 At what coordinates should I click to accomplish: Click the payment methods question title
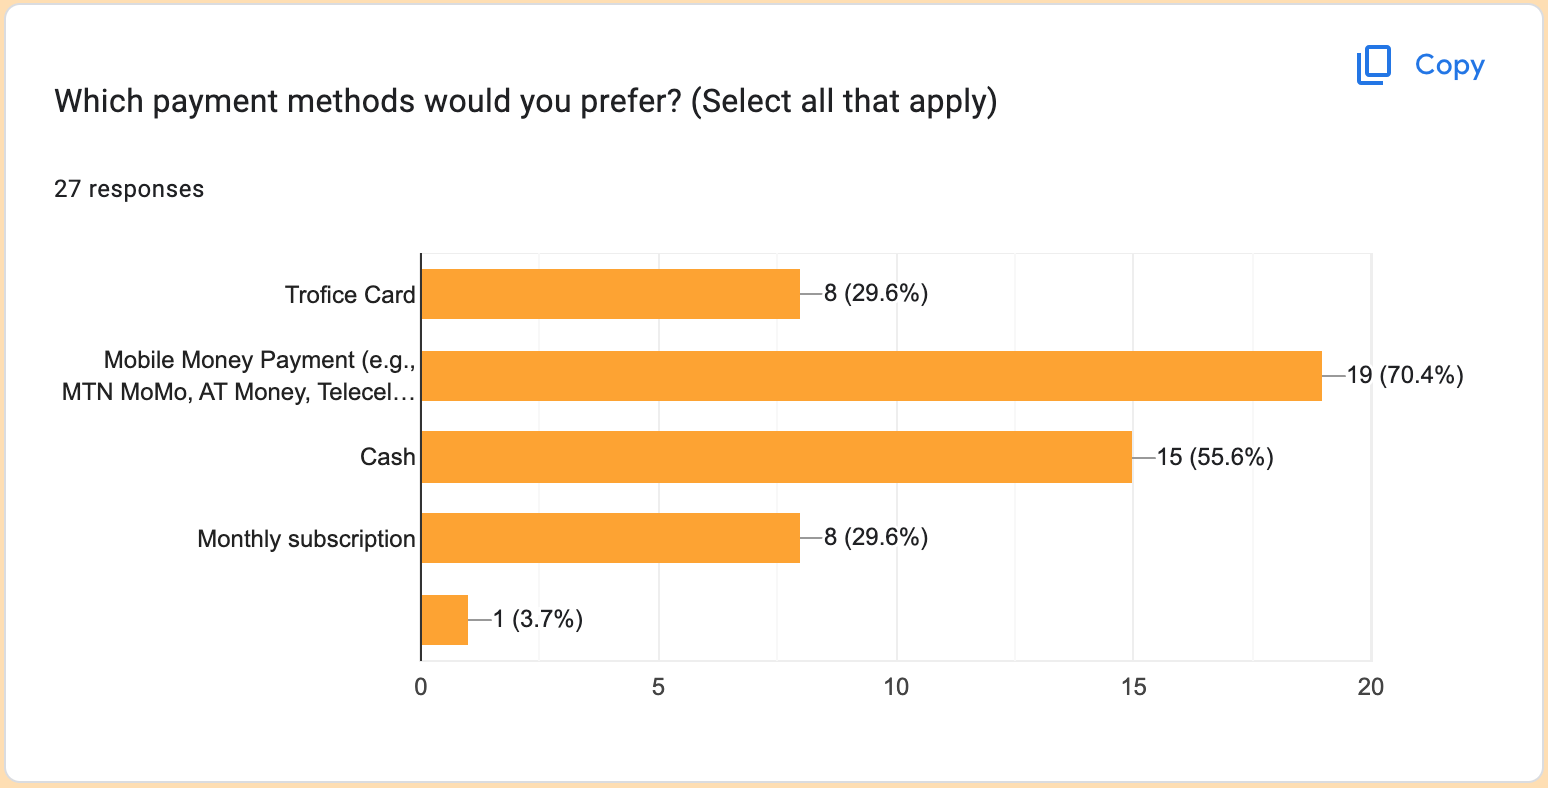(525, 102)
